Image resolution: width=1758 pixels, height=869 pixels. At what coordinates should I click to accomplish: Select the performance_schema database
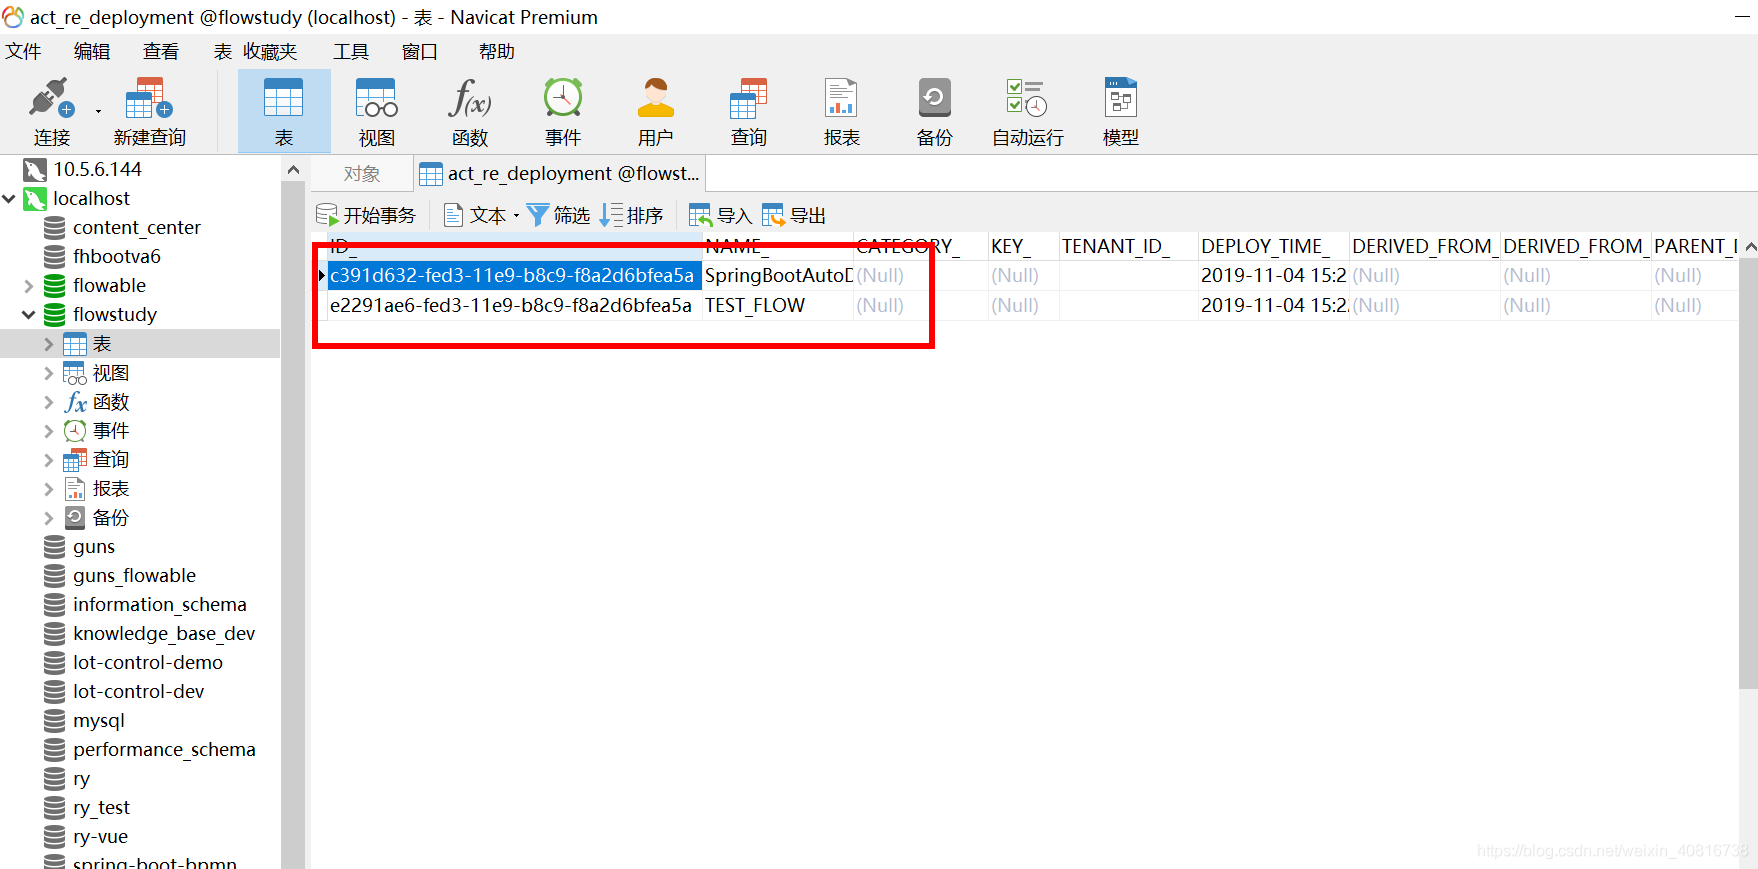point(164,750)
